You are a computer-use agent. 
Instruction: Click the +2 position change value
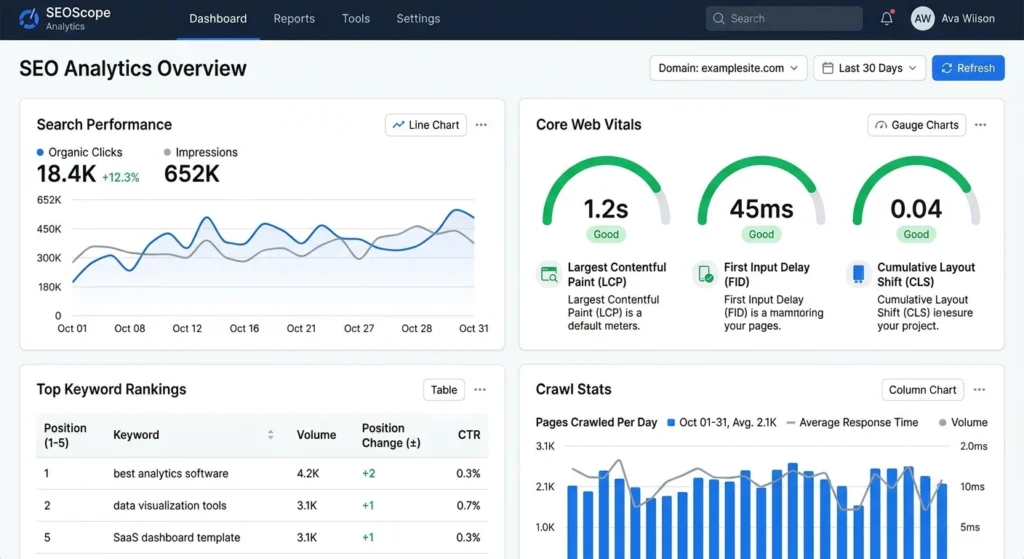368,473
